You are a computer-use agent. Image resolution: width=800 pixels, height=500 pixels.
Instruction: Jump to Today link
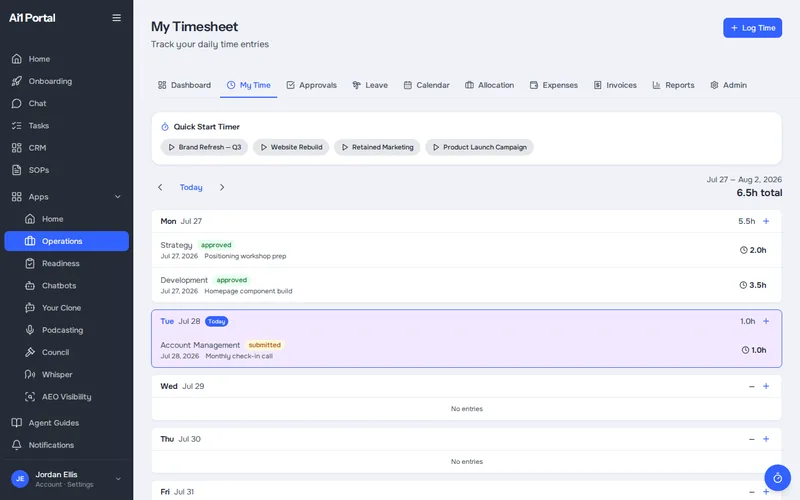pyautogui.click(x=191, y=187)
